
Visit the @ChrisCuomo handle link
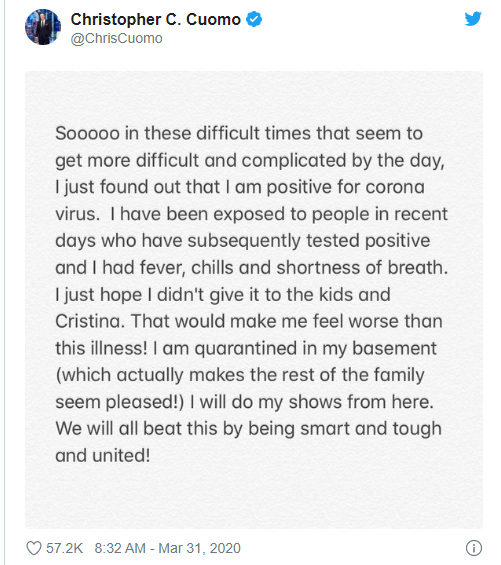[x=116, y=39]
